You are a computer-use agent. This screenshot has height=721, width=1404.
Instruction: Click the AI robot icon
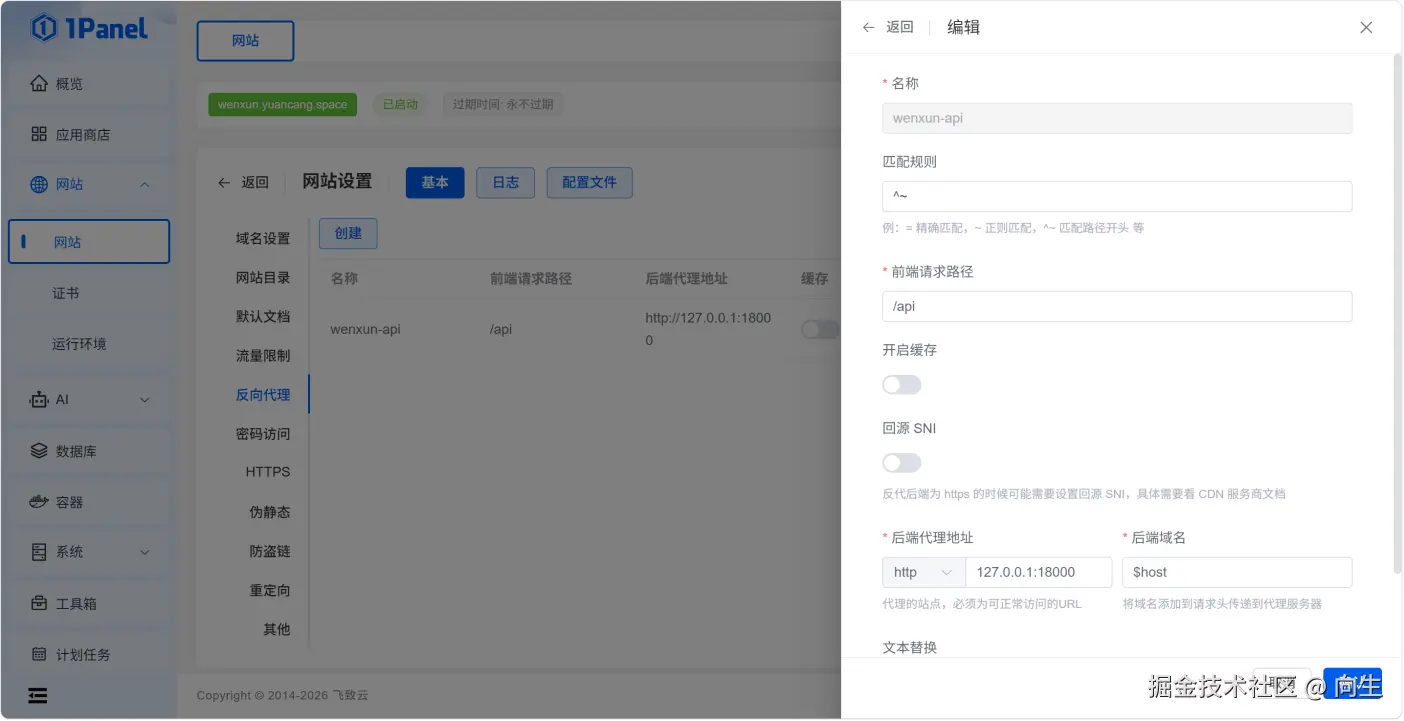[x=39, y=399]
